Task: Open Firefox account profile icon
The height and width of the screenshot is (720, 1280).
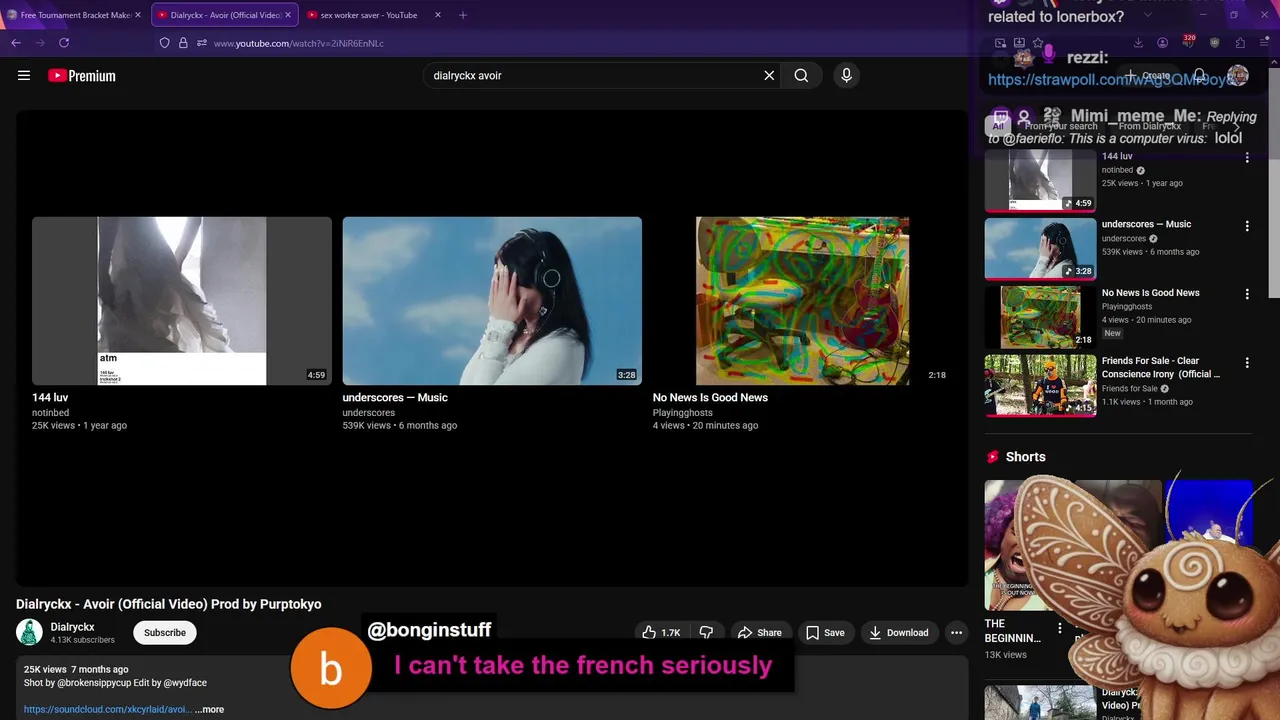Action: pyautogui.click(x=1162, y=43)
